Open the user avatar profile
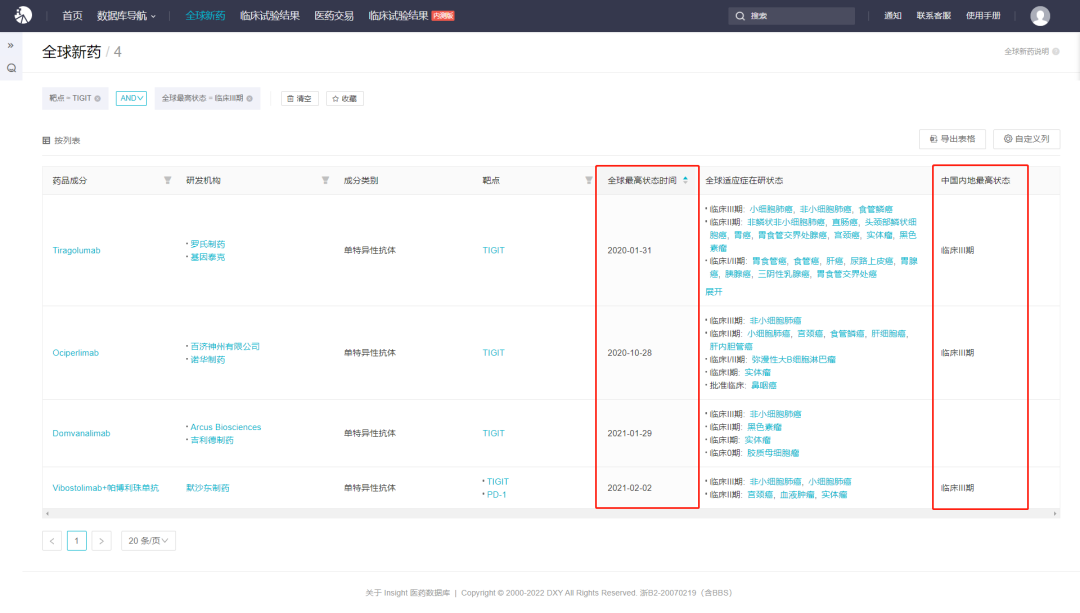 pos(1040,16)
